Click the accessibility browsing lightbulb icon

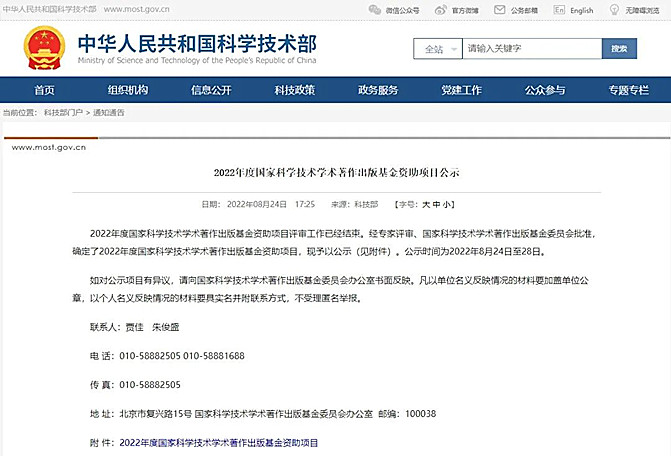click(615, 9)
